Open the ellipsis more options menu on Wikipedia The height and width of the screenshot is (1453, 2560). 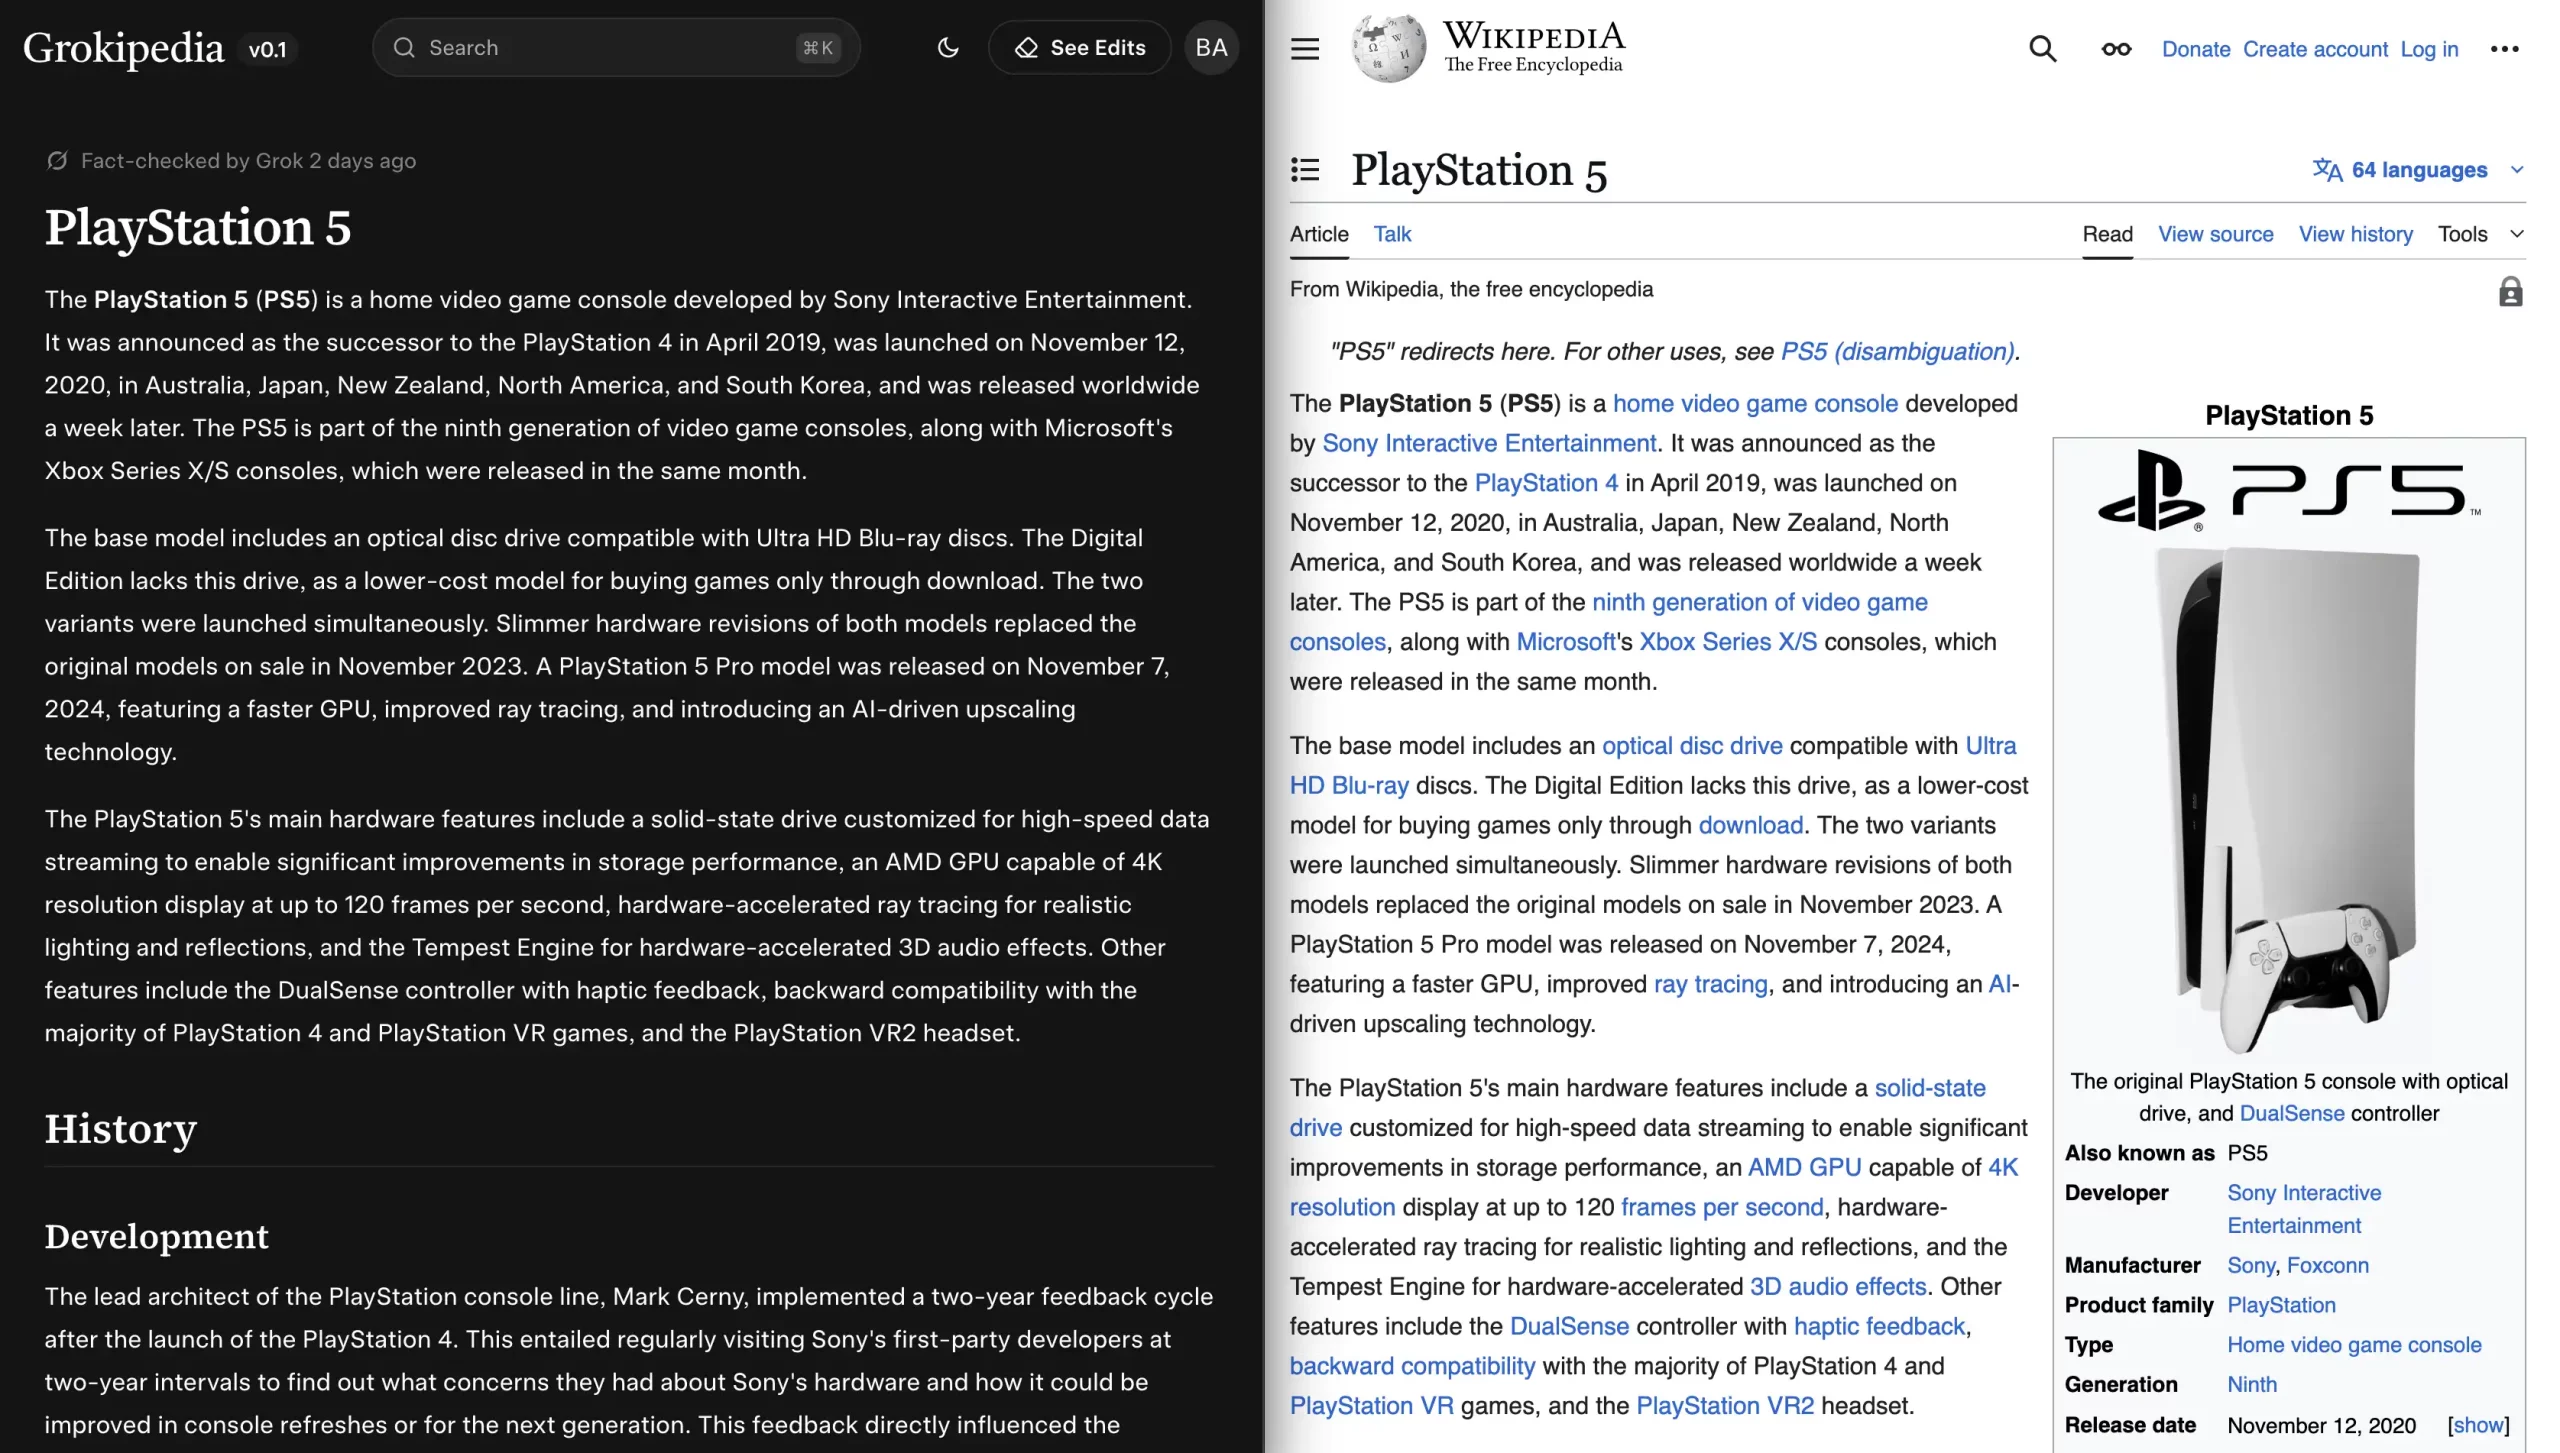(2504, 48)
